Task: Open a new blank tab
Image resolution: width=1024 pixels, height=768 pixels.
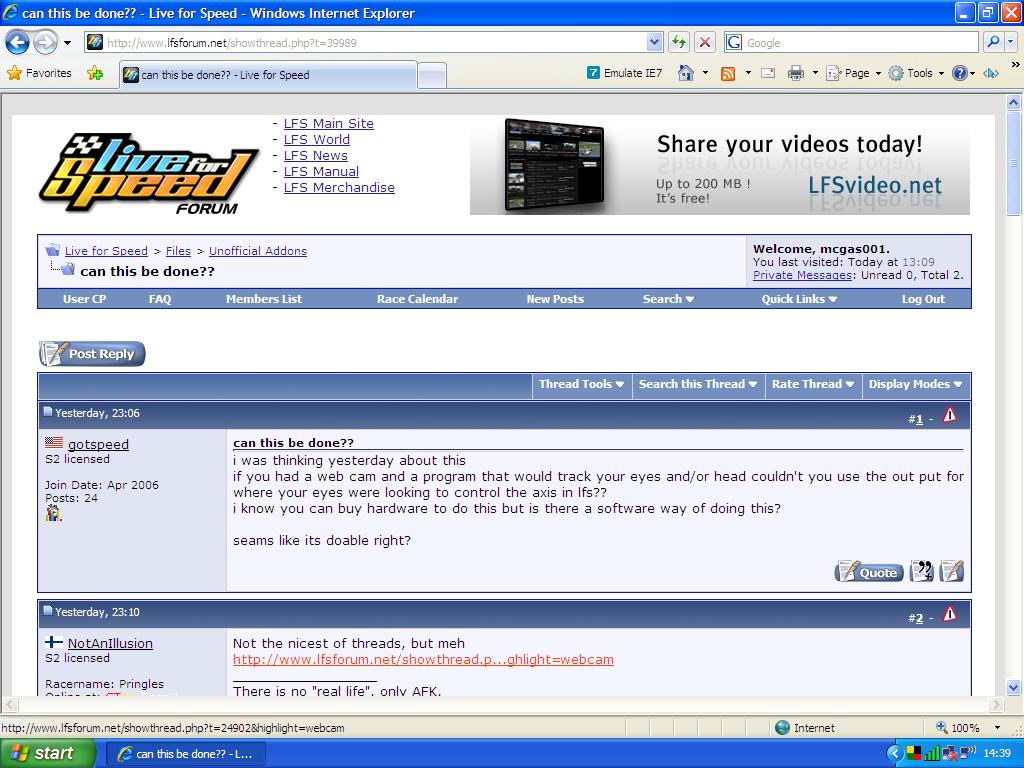Action: [432, 75]
